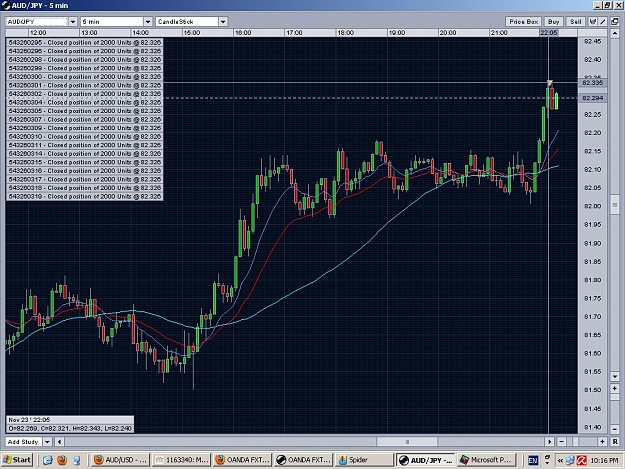Click the Price Box button
Image resolution: width=625 pixels, height=469 pixels.
(x=523, y=22)
